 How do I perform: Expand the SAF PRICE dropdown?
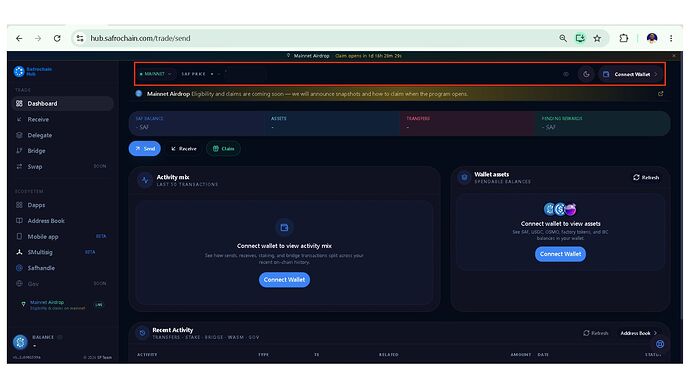tap(201, 74)
